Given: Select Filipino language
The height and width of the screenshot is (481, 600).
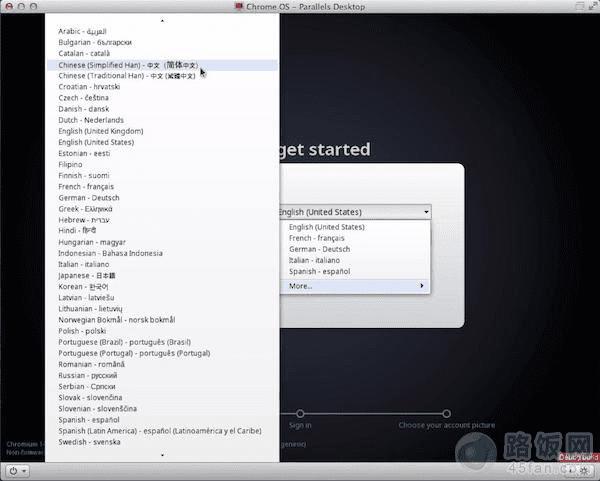Looking at the screenshot, I should (162, 165).
